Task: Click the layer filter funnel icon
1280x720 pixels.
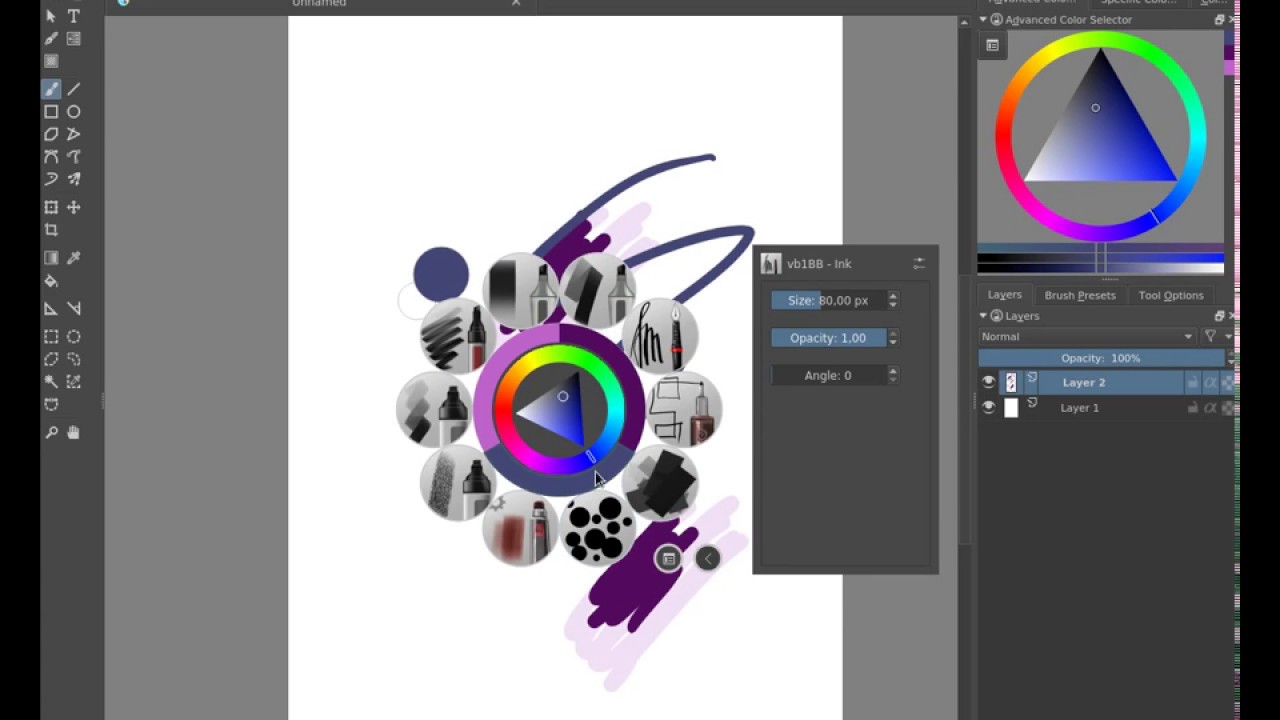Action: 1210,337
